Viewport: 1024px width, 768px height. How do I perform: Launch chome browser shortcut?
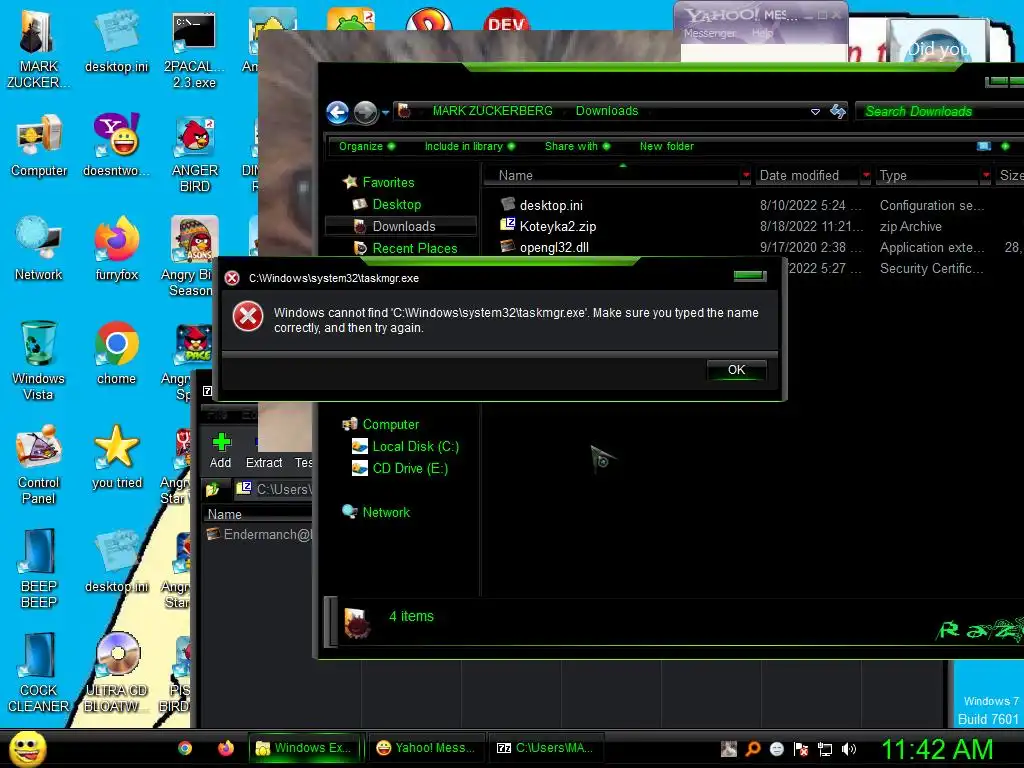pyautogui.click(x=116, y=353)
